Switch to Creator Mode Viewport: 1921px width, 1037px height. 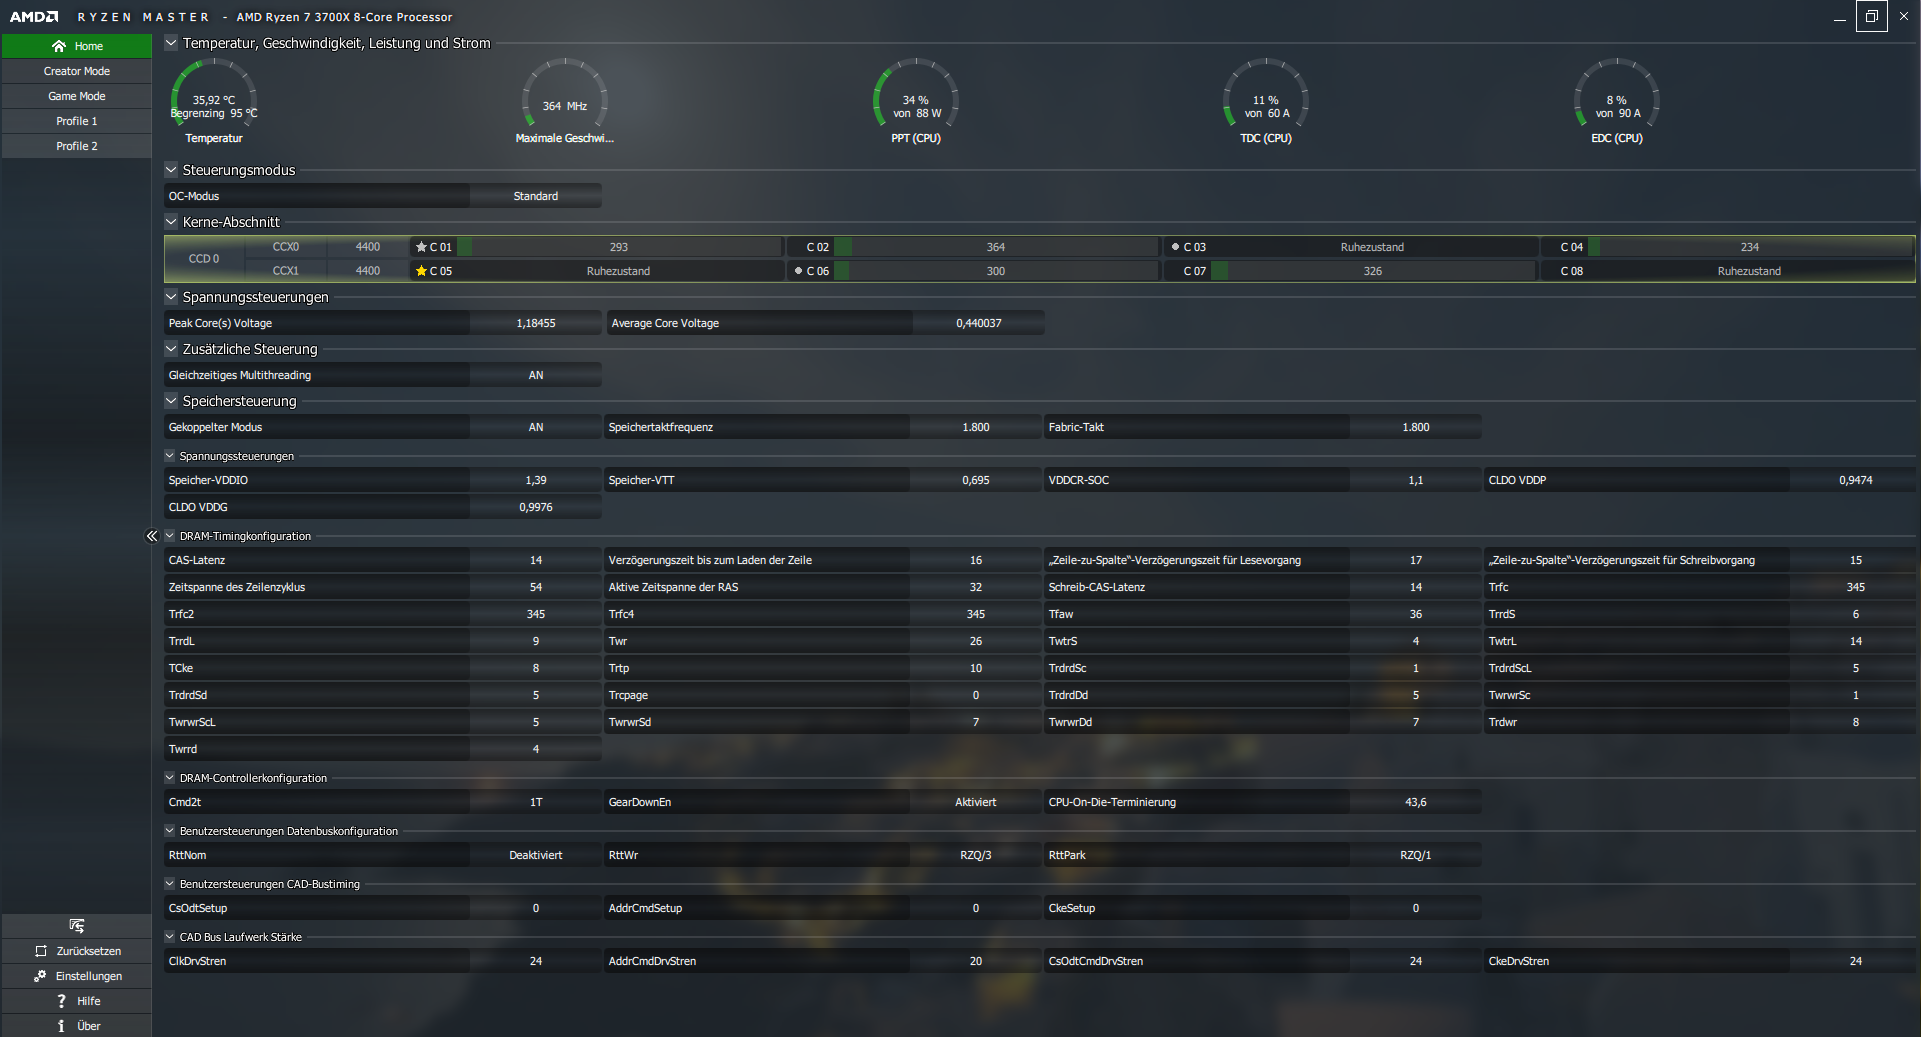coord(77,71)
